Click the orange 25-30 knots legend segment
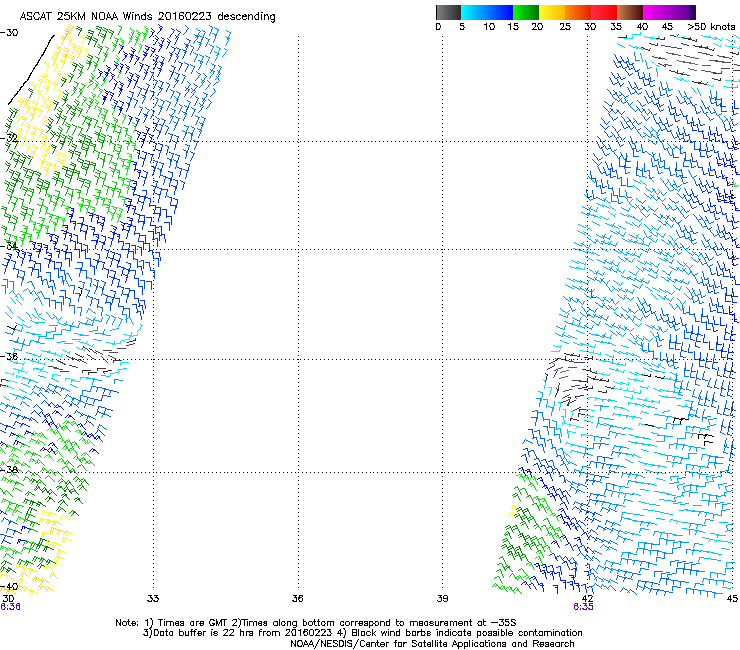Image resolution: width=740 pixels, height=650 pixels. coord(578,12)
